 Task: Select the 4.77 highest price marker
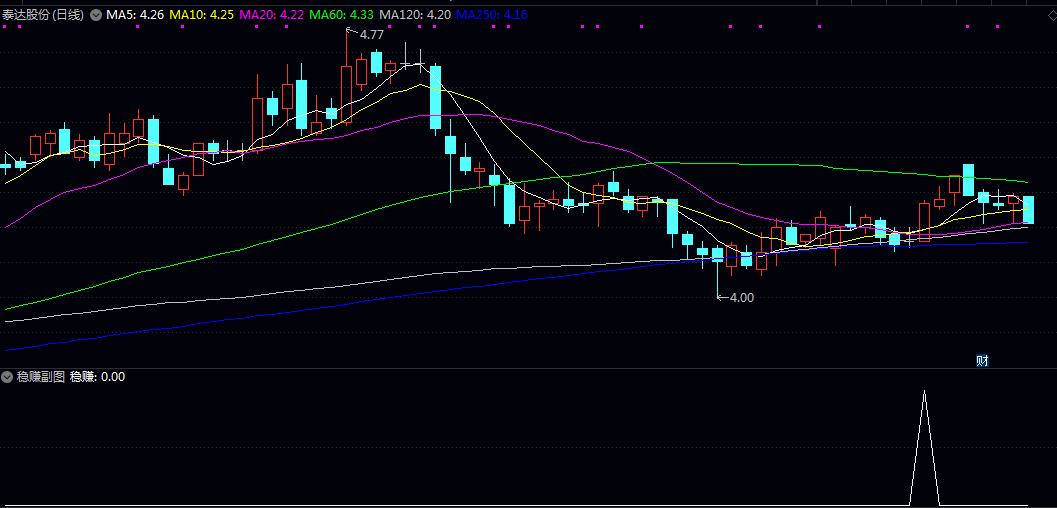pyautogui.click(x=371, y=35)
